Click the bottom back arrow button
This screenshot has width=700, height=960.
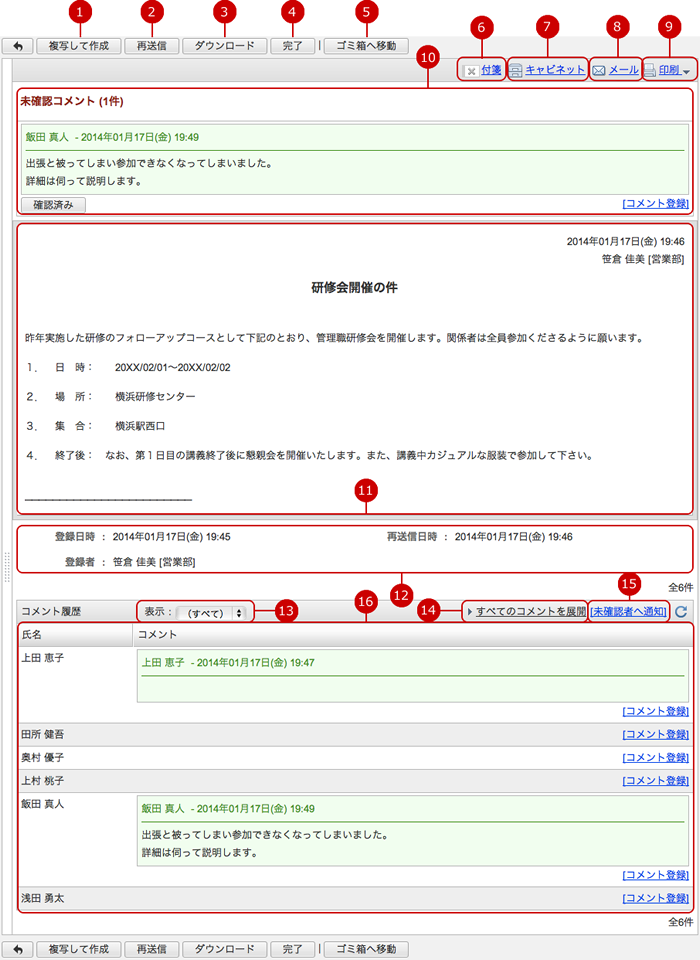17,949
